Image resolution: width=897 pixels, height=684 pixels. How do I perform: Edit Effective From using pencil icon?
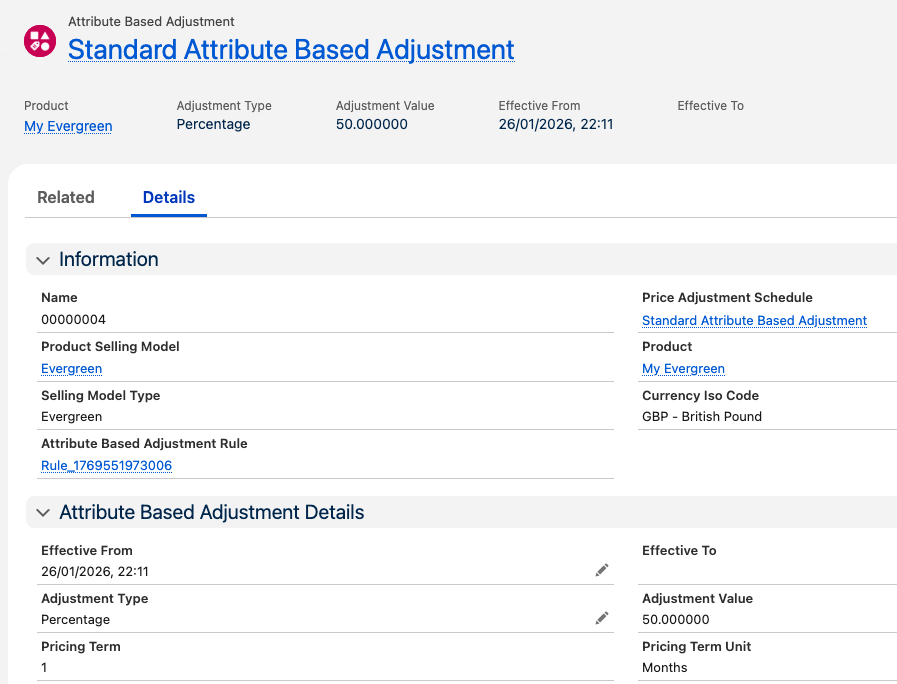click(601, 570)
